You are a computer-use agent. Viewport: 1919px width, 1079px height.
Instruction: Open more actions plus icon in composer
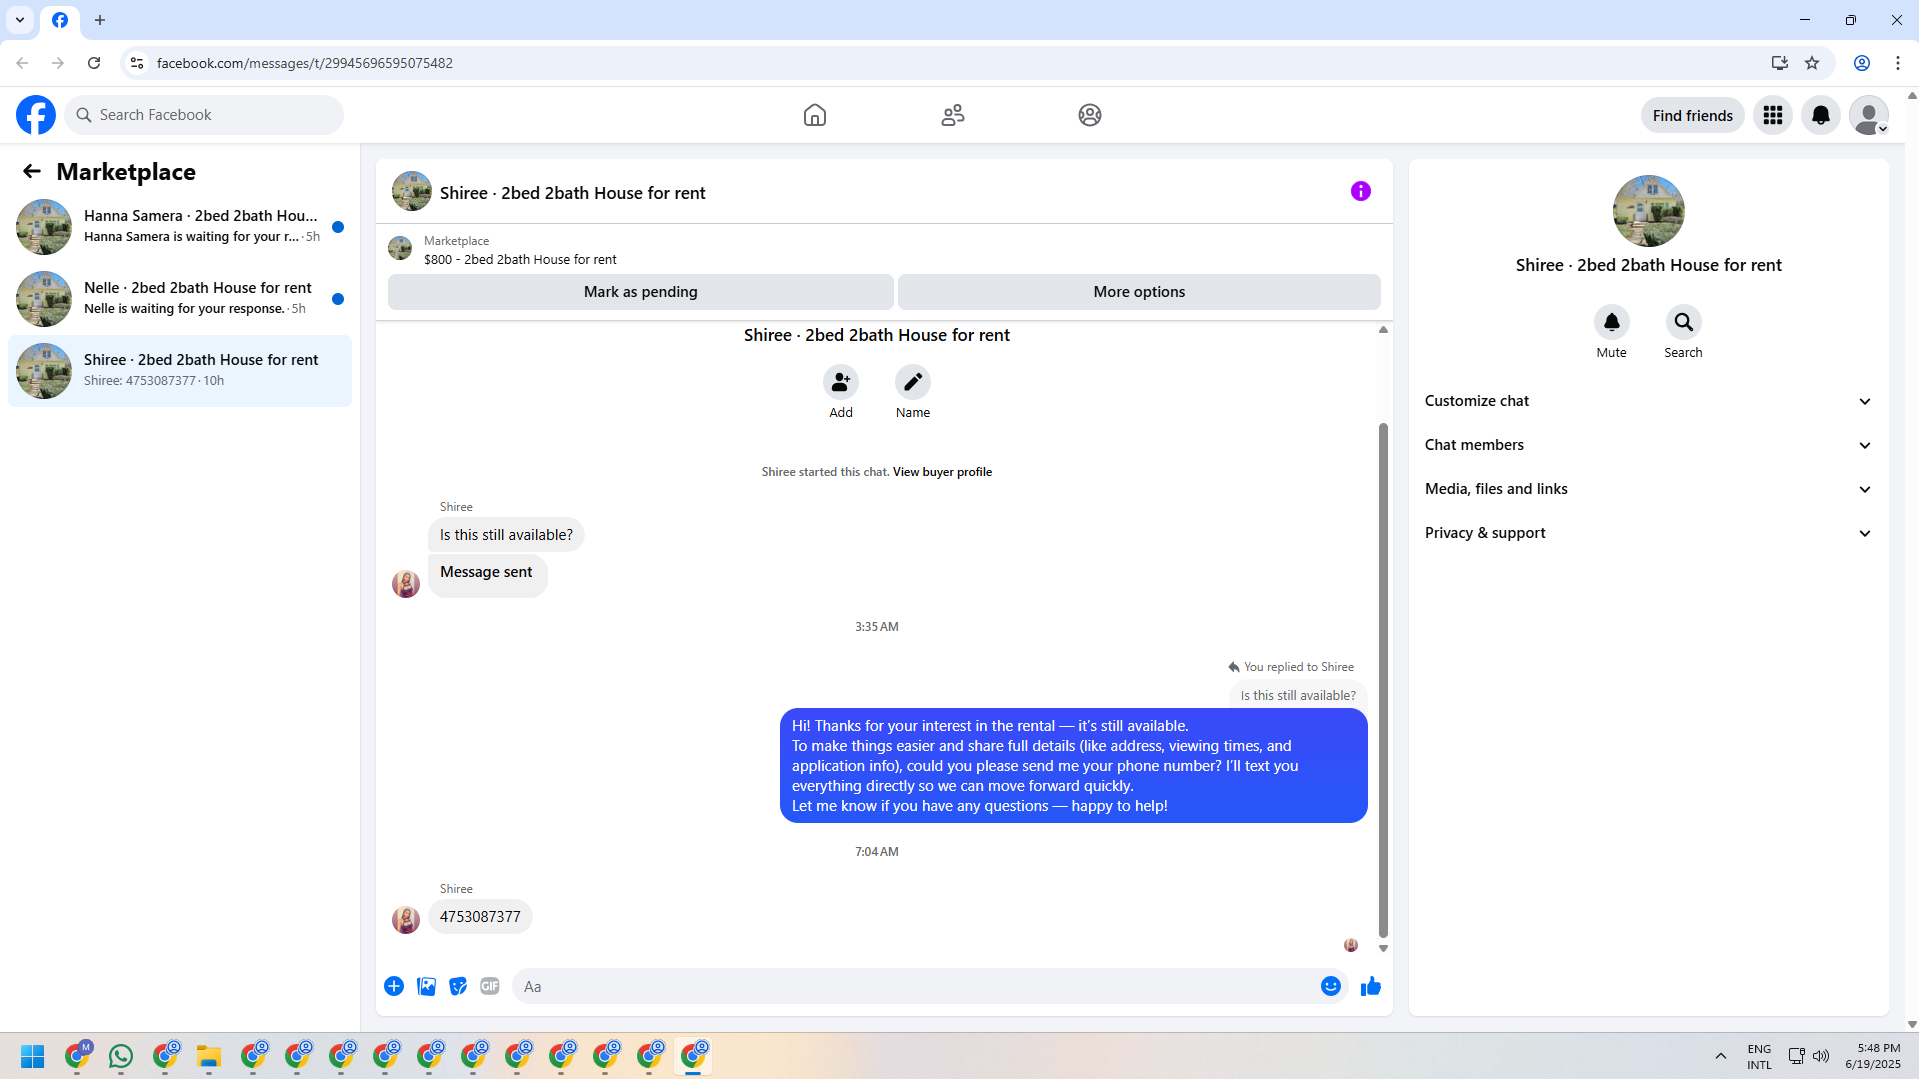click(x=394, y=986)
